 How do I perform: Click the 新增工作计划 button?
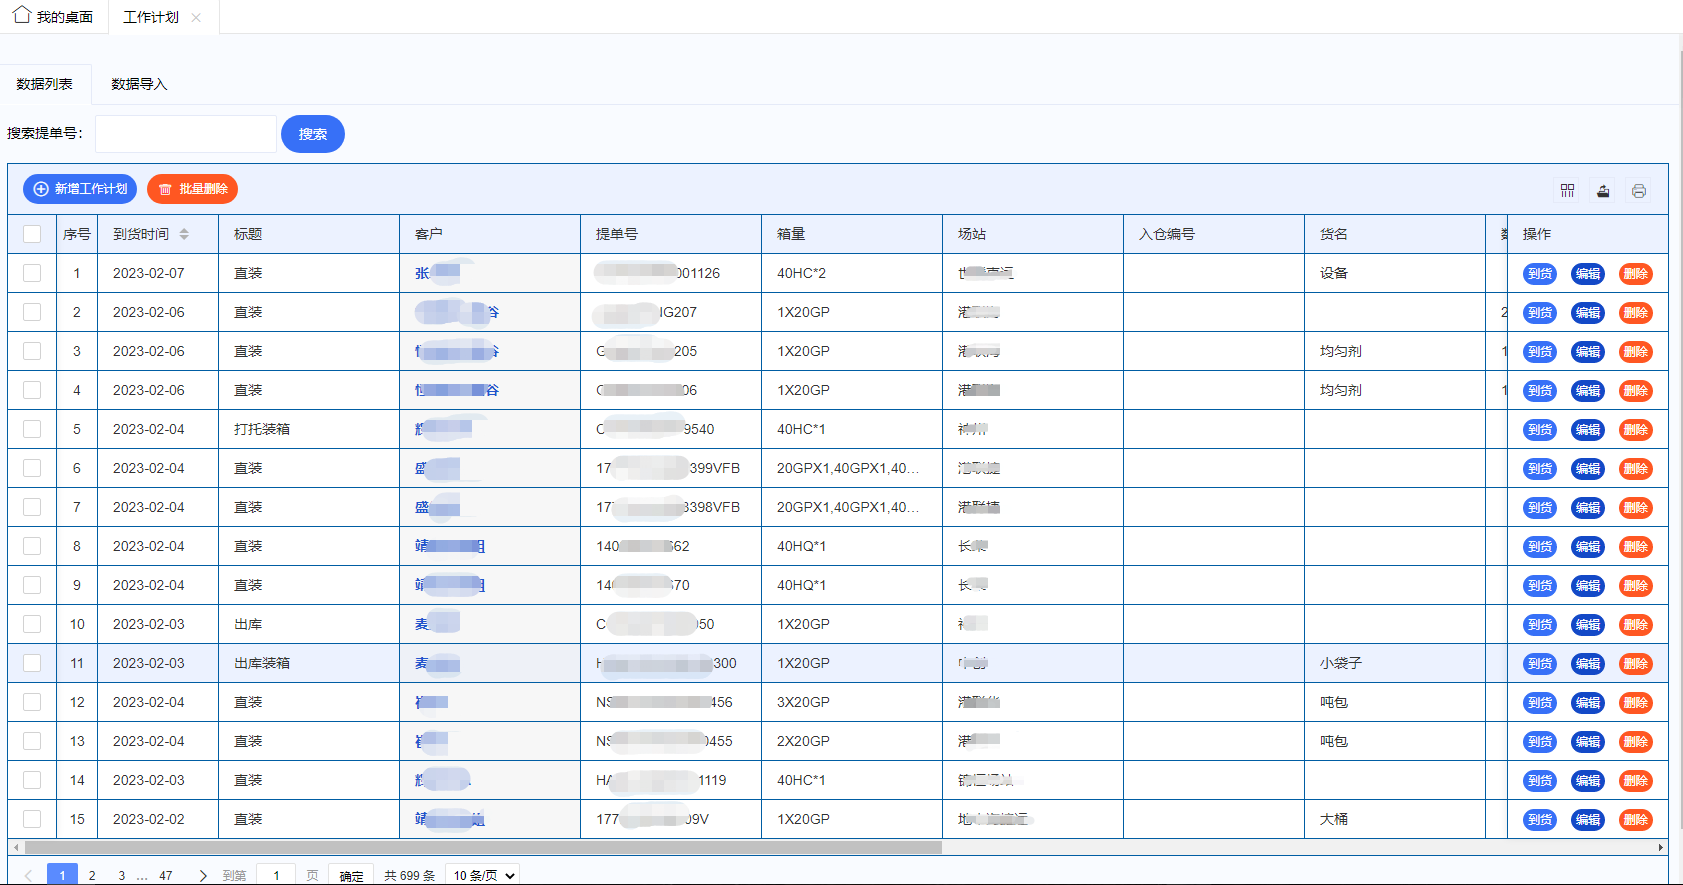tap(80, 189)
